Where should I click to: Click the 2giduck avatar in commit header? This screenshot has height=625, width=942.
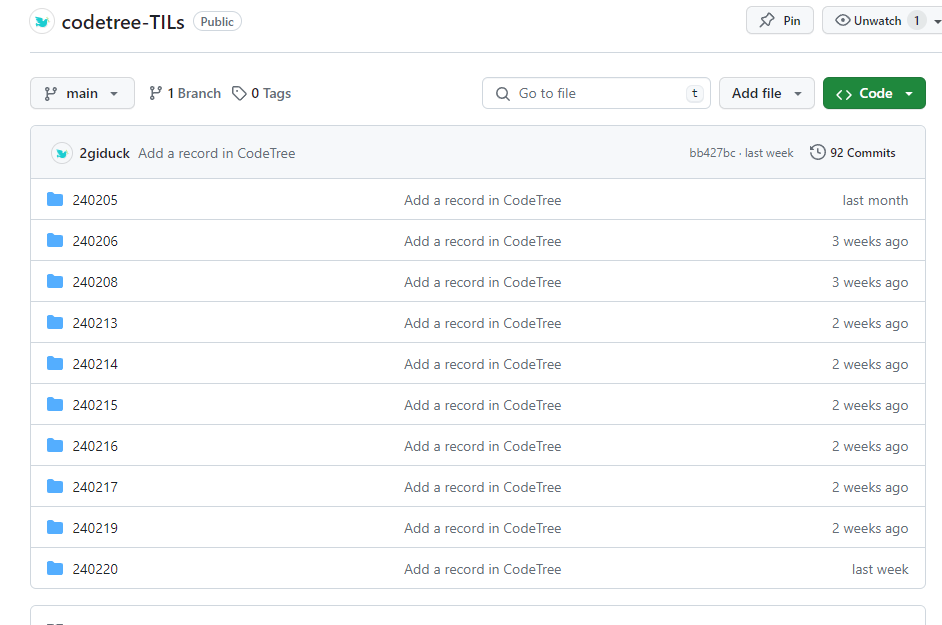tap(62, 153)
